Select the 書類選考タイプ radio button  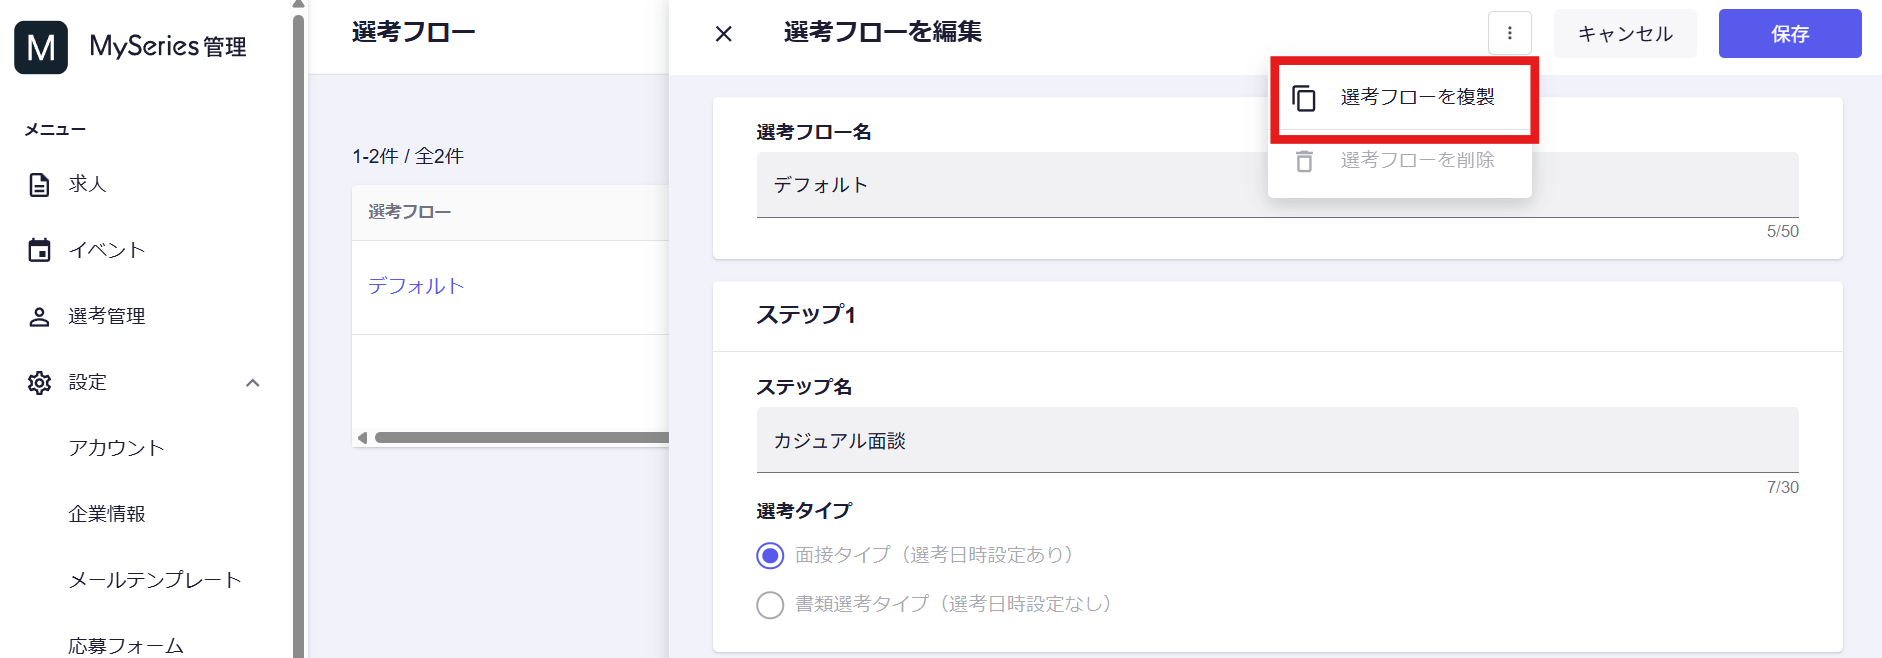769,604
